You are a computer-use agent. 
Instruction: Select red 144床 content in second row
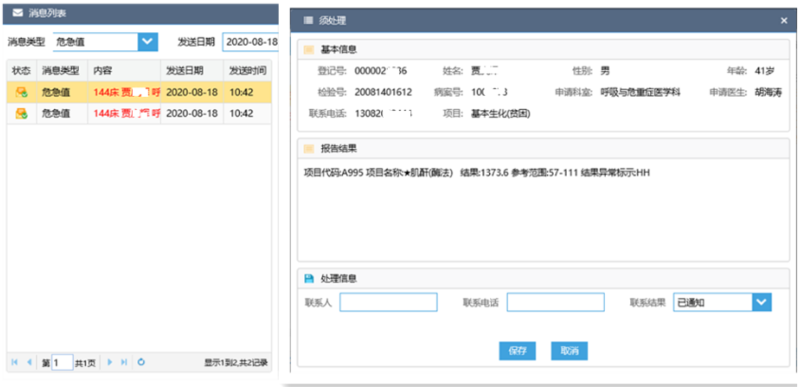click(x=127, y=114)
